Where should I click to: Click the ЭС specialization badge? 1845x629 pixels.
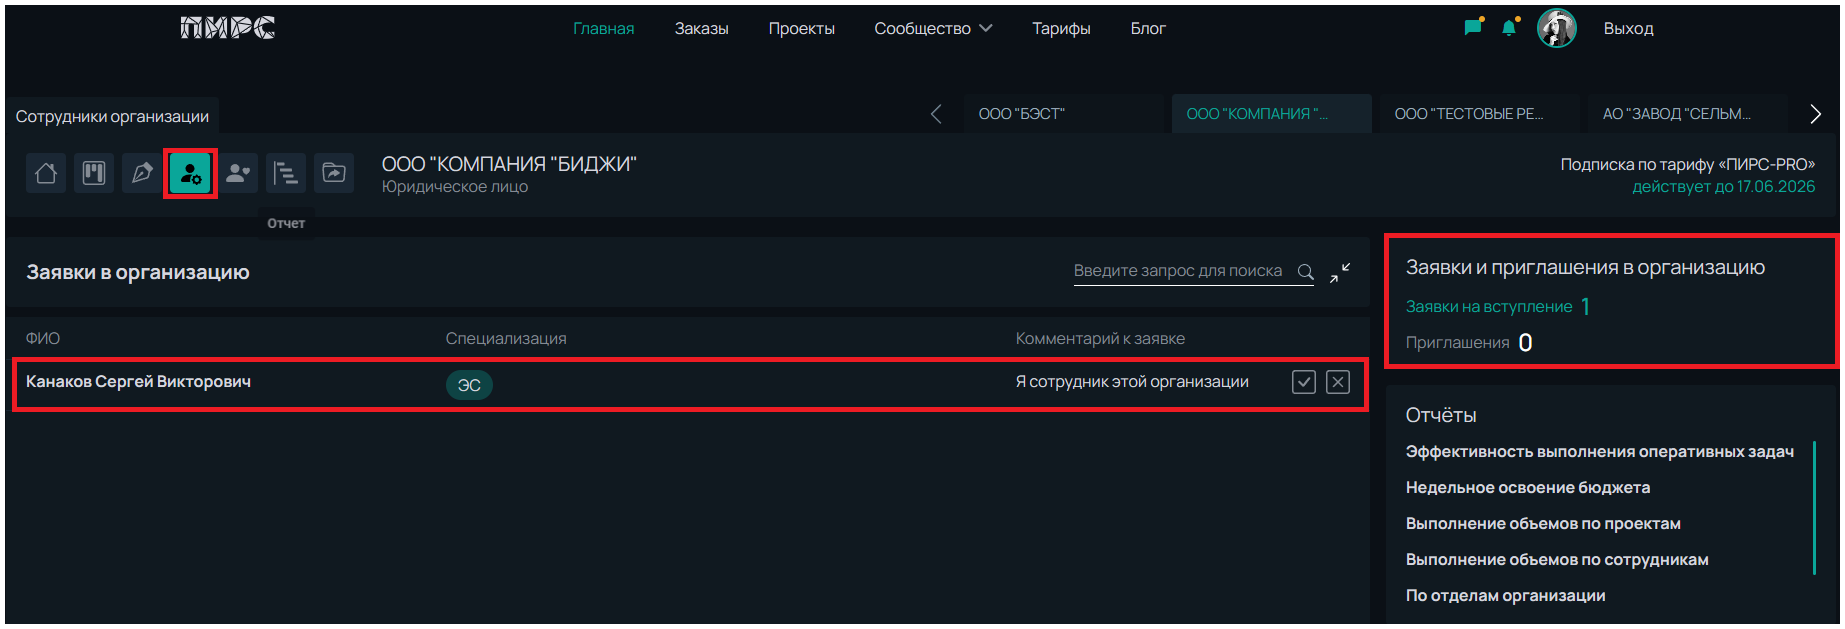pos(469,385)
